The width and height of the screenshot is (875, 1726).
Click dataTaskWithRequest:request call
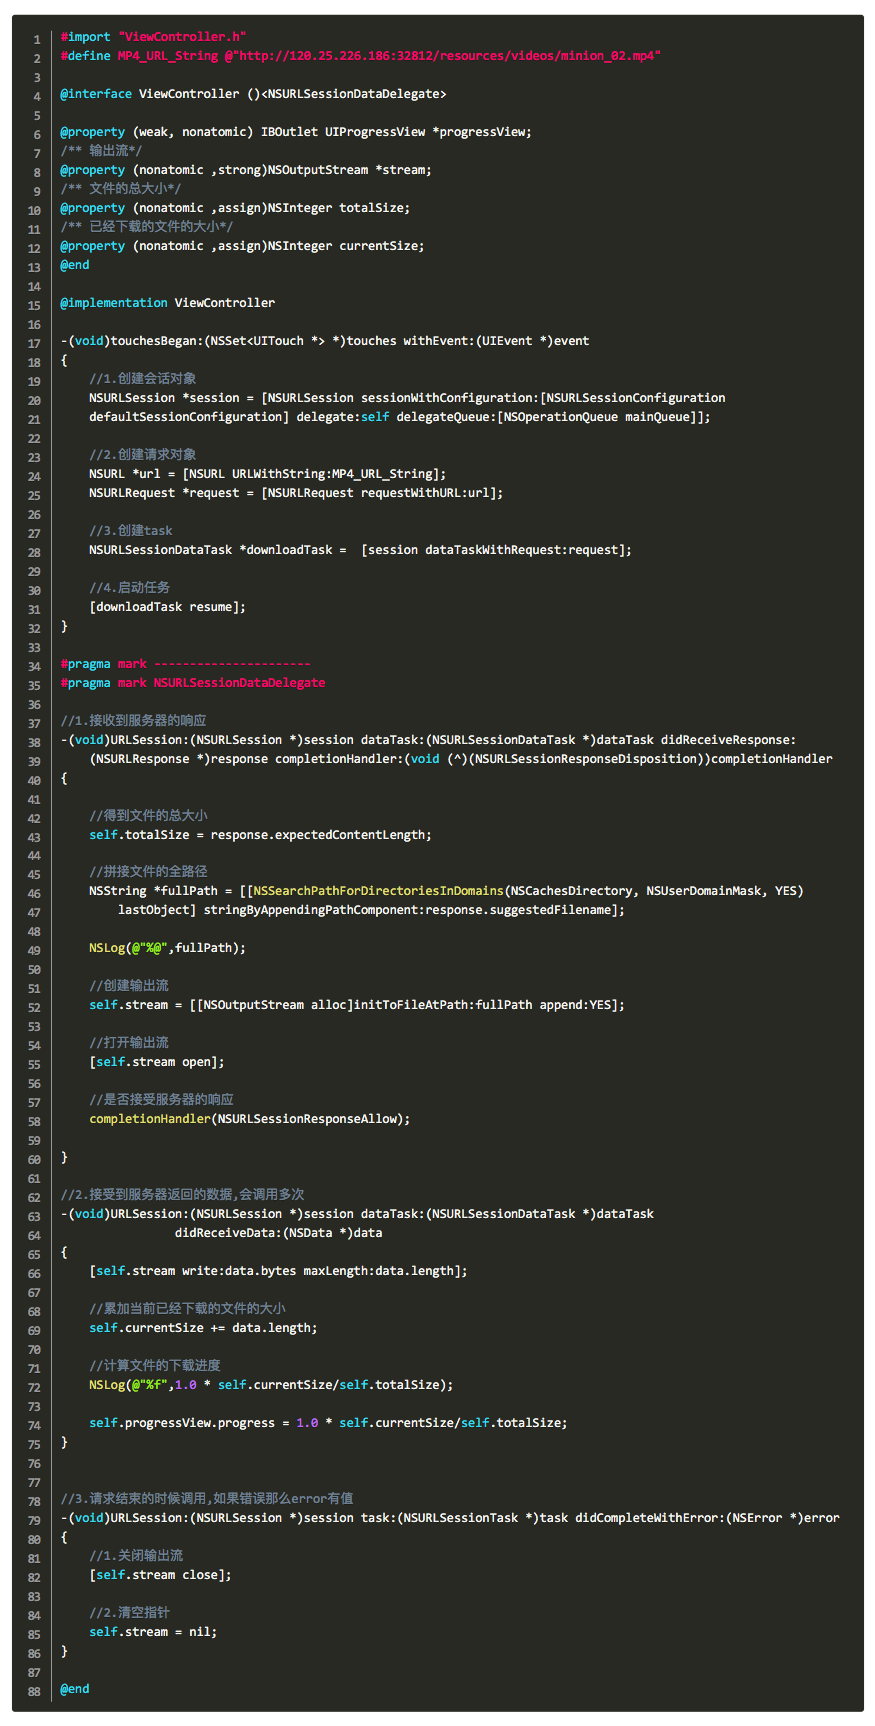[x=521, y=550]
